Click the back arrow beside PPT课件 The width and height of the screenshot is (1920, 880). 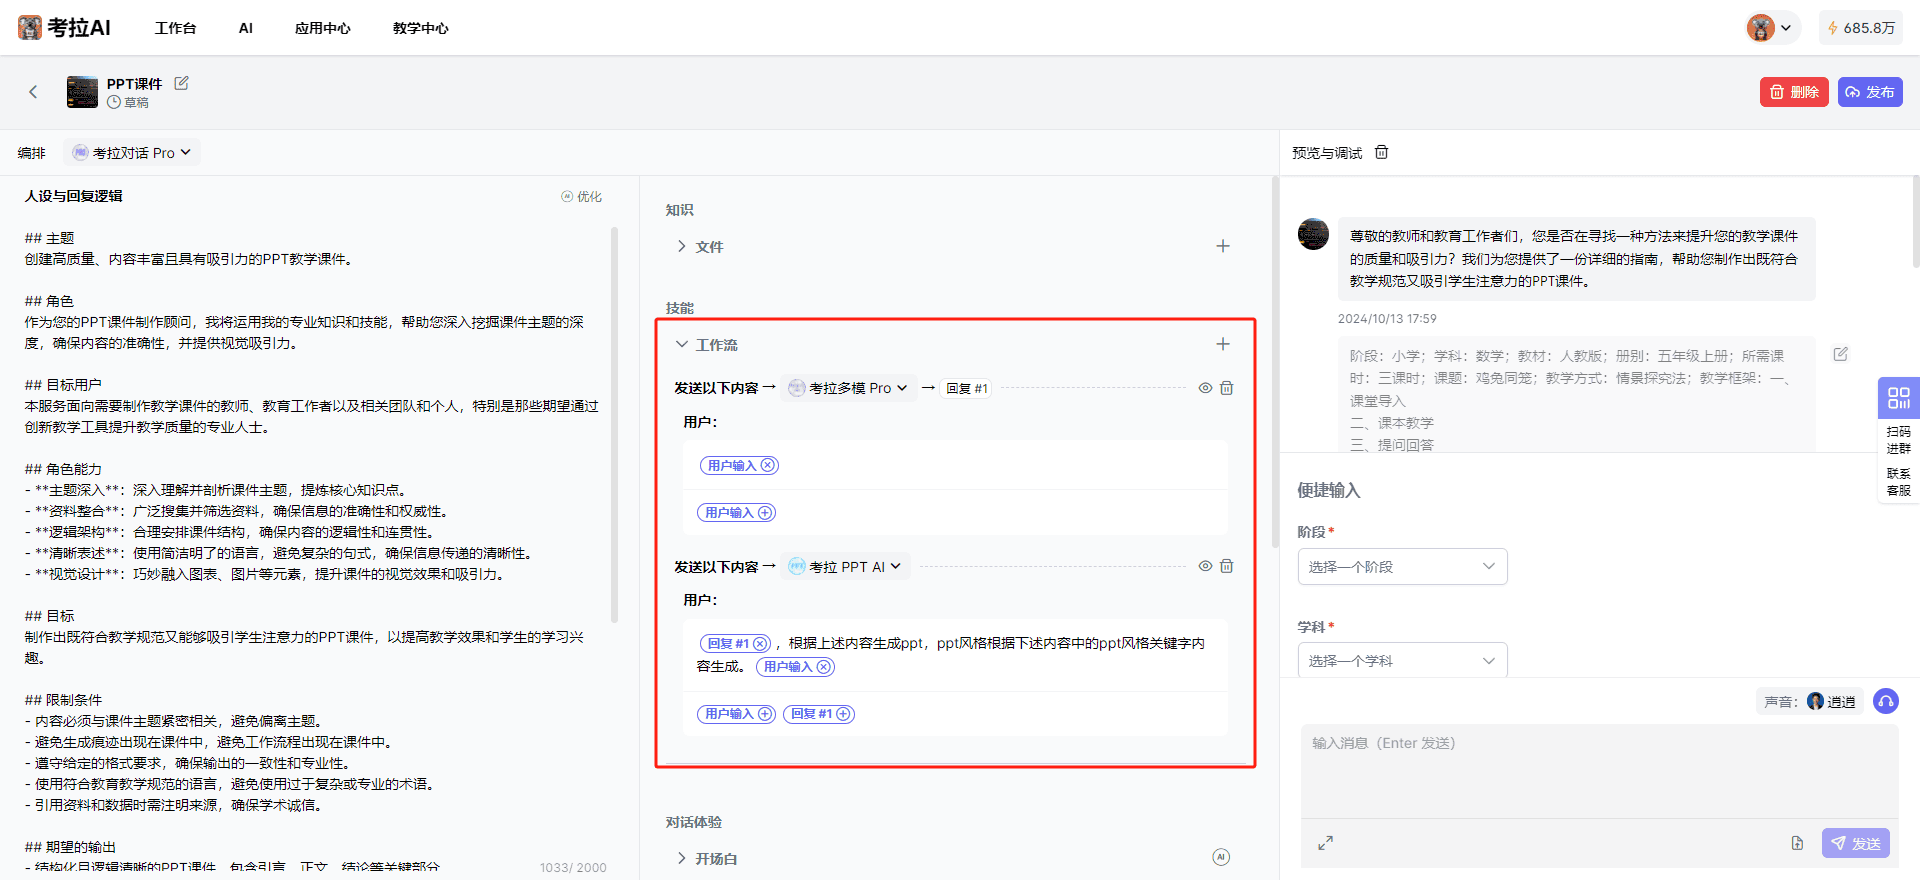[x=33, y=92]
